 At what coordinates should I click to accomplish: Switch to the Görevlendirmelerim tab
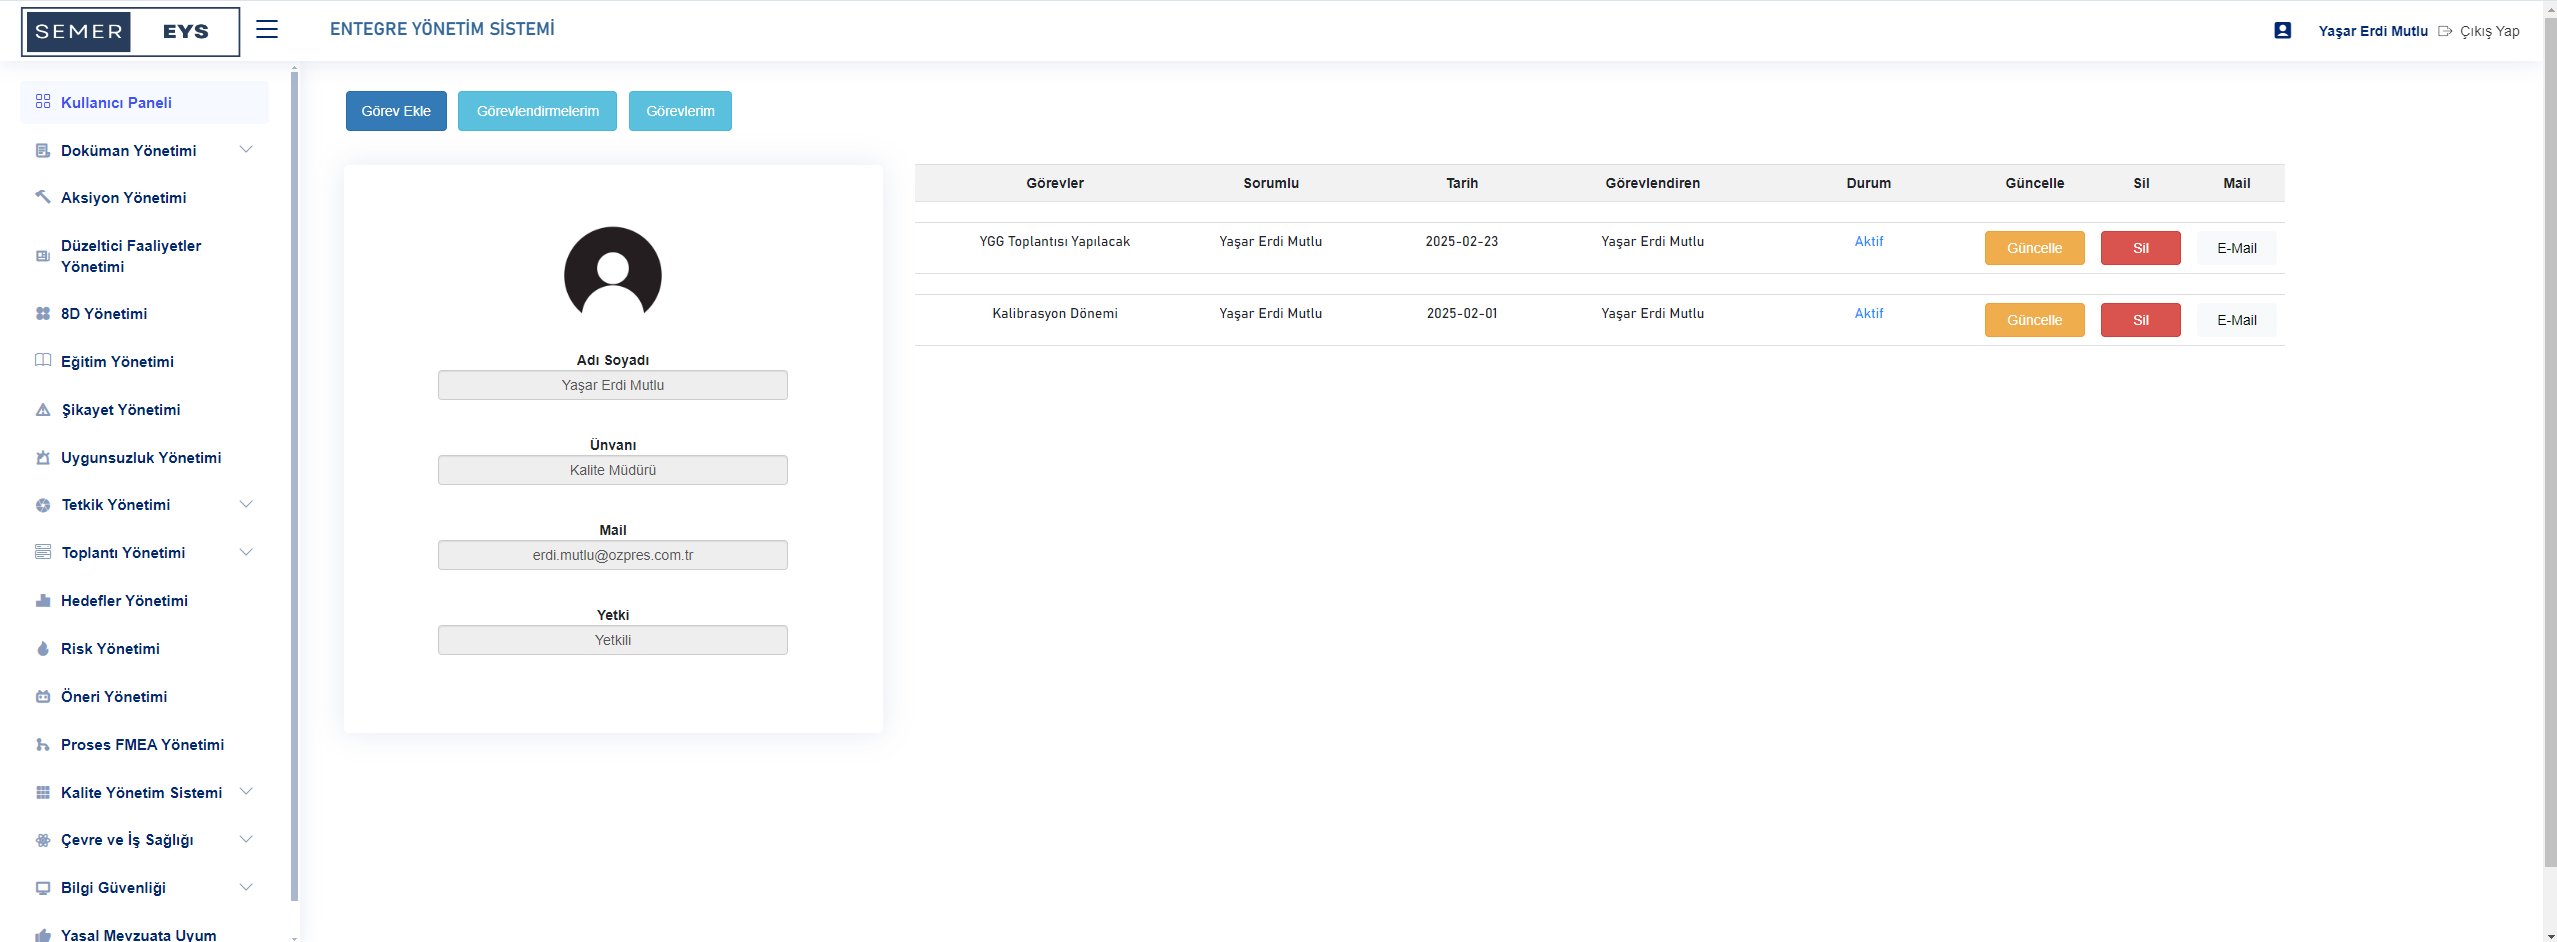coord(537,111)
